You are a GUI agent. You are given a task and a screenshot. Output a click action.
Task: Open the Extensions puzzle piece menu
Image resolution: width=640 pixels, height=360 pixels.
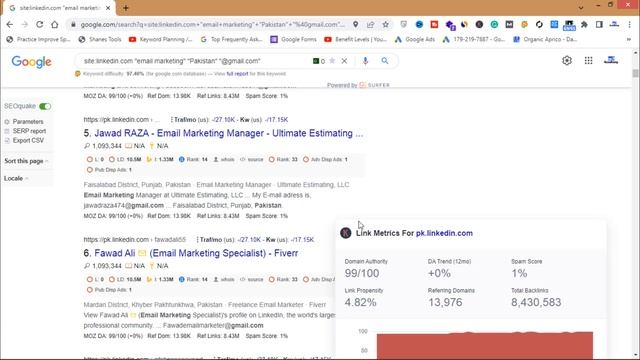click(x=584, y=24)
